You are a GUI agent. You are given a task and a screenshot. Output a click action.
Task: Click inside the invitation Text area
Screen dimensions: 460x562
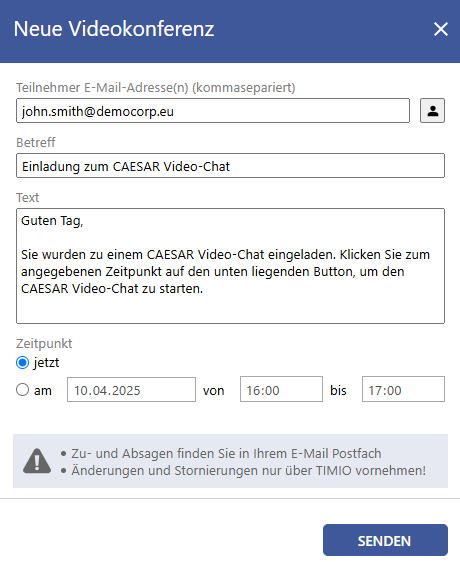pos(230,266)
